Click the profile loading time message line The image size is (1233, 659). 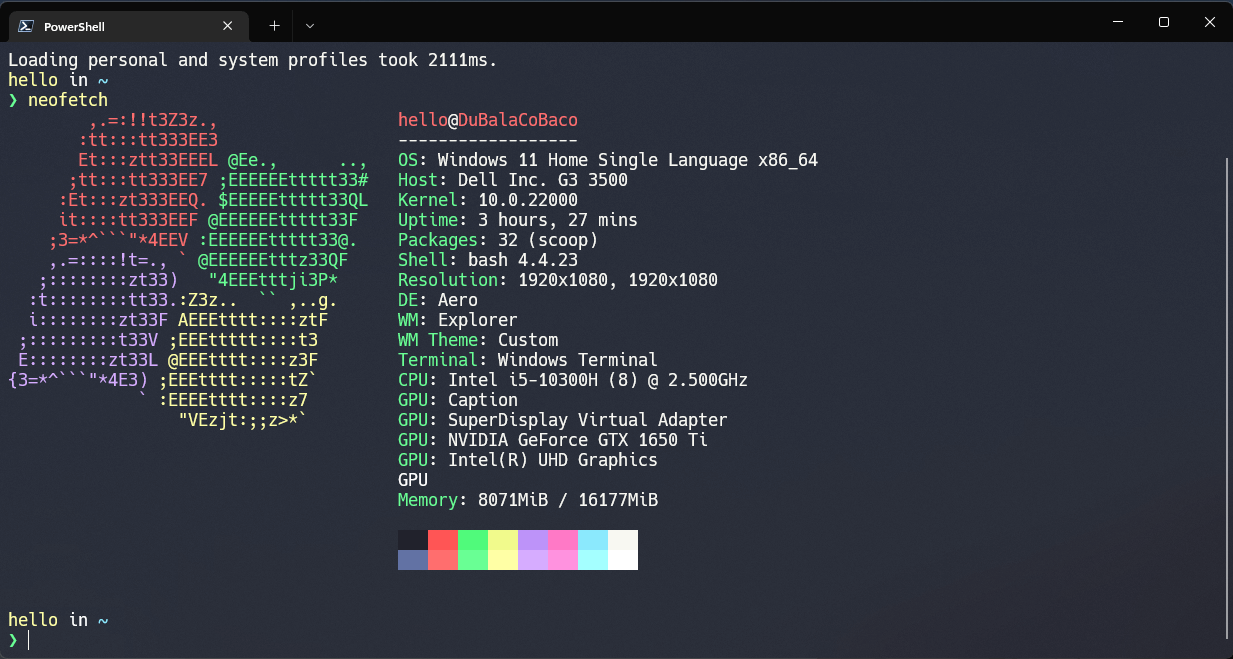pyautogui.click(x=253, y=60)
